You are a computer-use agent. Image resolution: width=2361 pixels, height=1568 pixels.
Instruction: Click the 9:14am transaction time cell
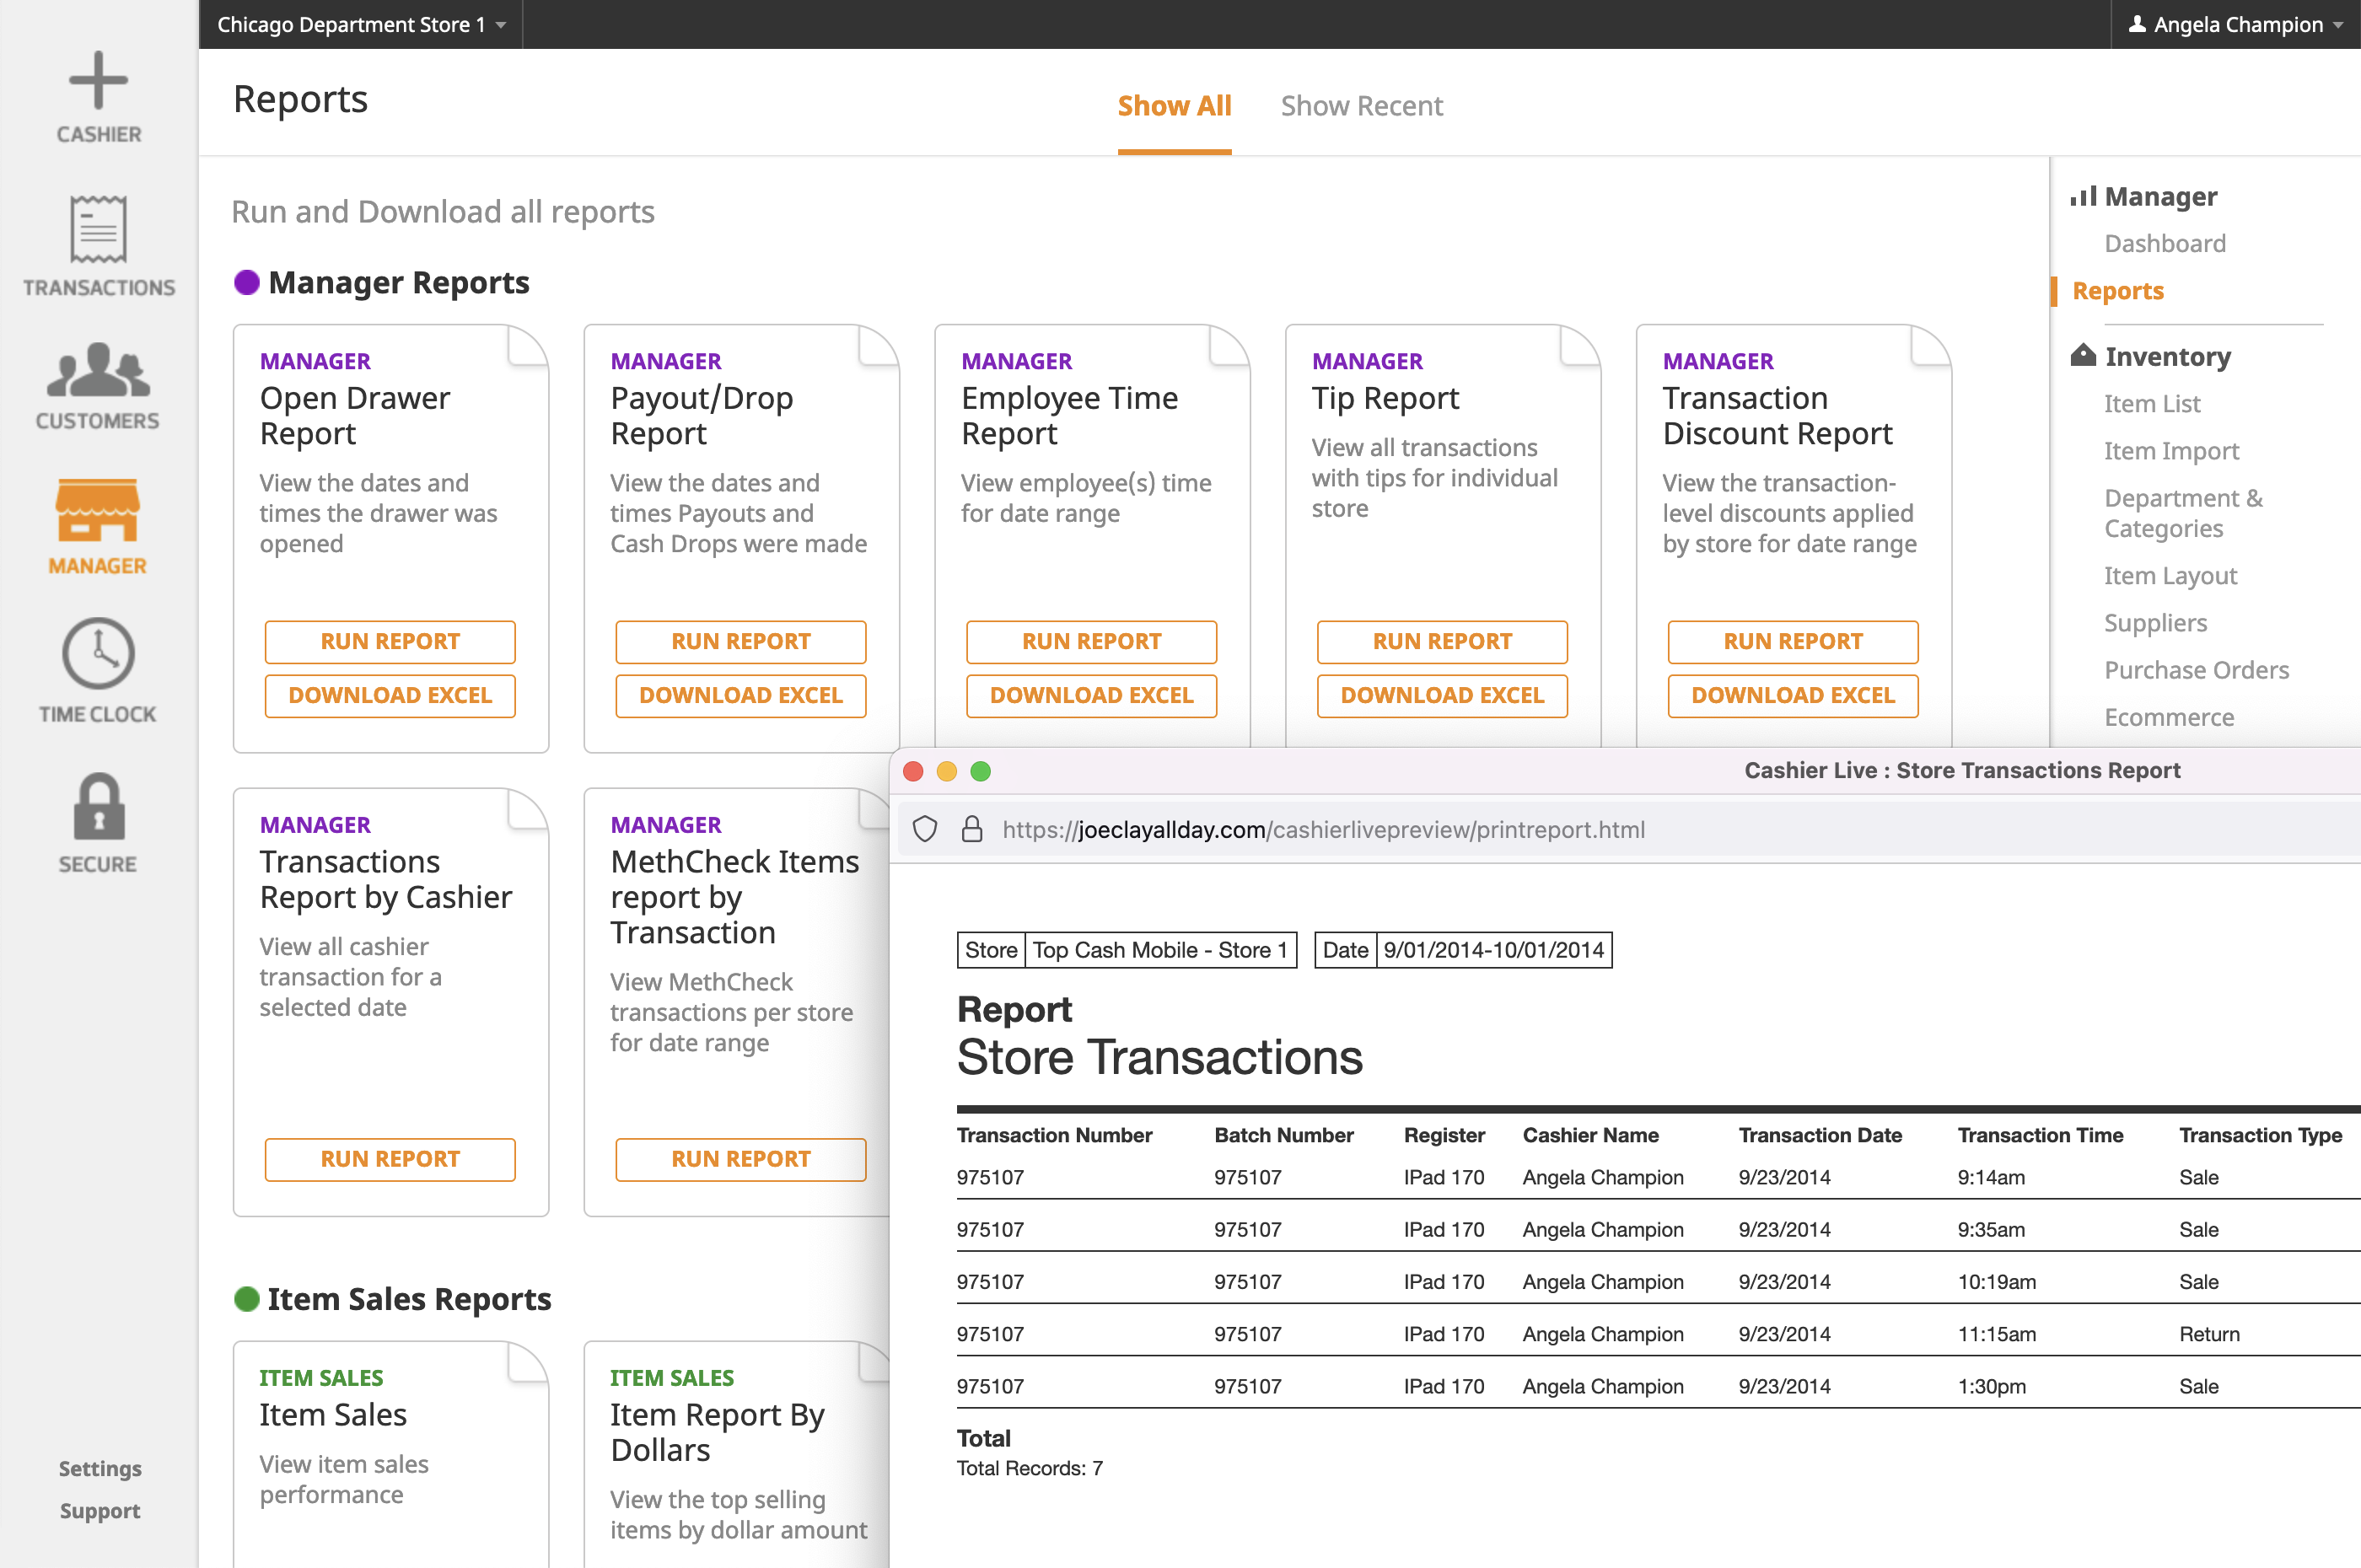tap(1991, 1177)
